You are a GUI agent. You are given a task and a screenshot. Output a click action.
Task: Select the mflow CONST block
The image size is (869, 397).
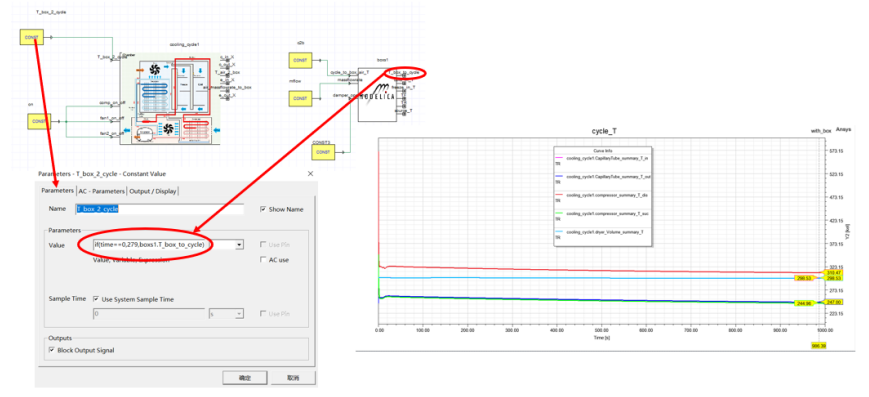click(300, 98)
